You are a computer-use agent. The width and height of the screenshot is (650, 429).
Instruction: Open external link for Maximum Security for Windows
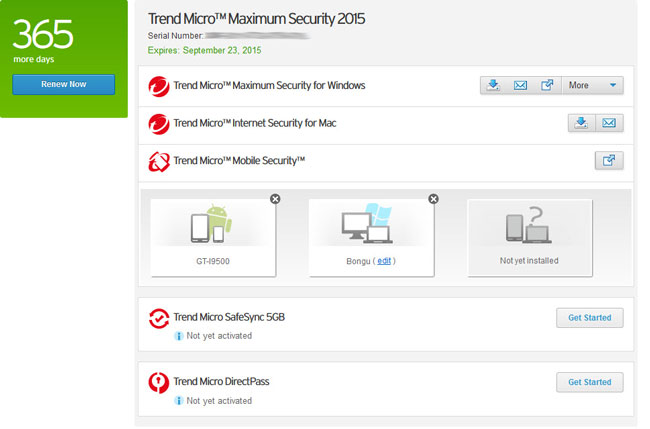547,85
